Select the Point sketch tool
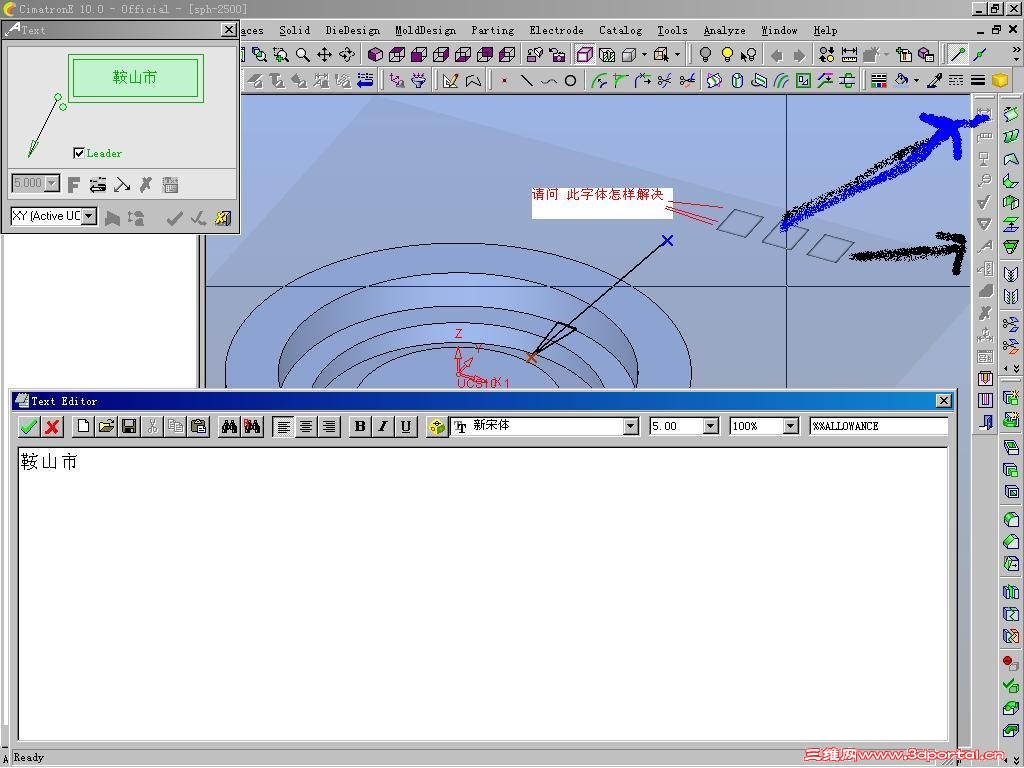The height and width of the screenshot is (768, 1024). 504,81
